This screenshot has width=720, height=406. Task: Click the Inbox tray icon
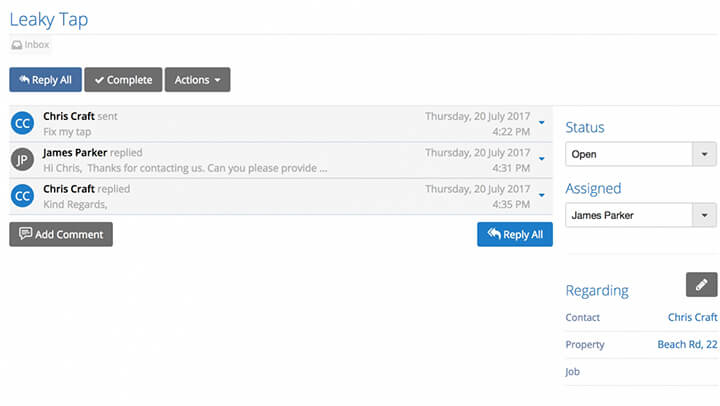point(17,45)
